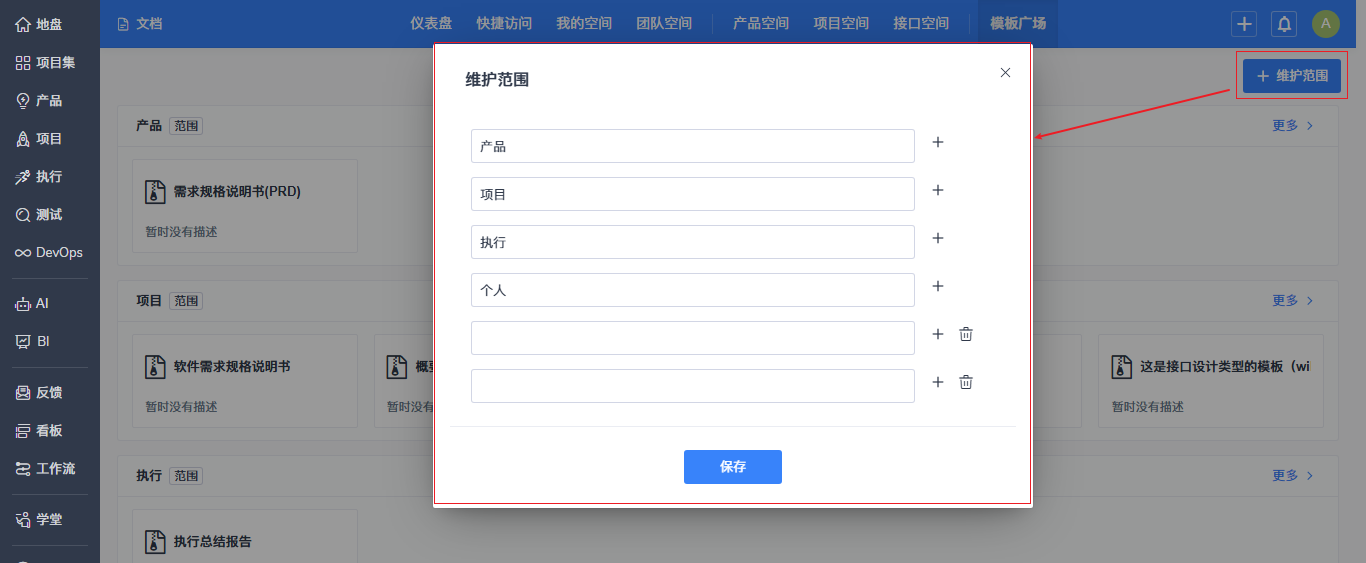
Task: Delete the first empty range row
Action: (966, 335)
